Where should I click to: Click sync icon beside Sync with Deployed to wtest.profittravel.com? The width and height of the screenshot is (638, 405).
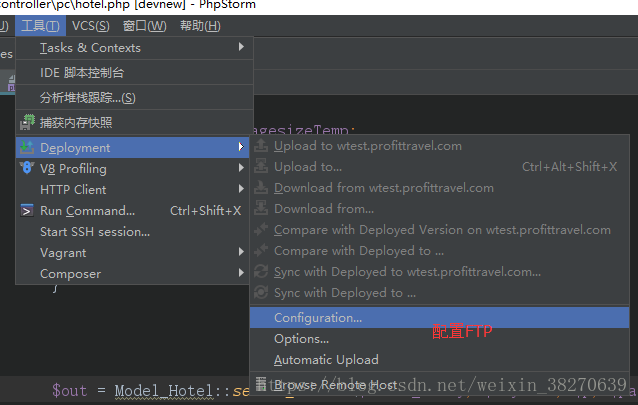[261, 271]
